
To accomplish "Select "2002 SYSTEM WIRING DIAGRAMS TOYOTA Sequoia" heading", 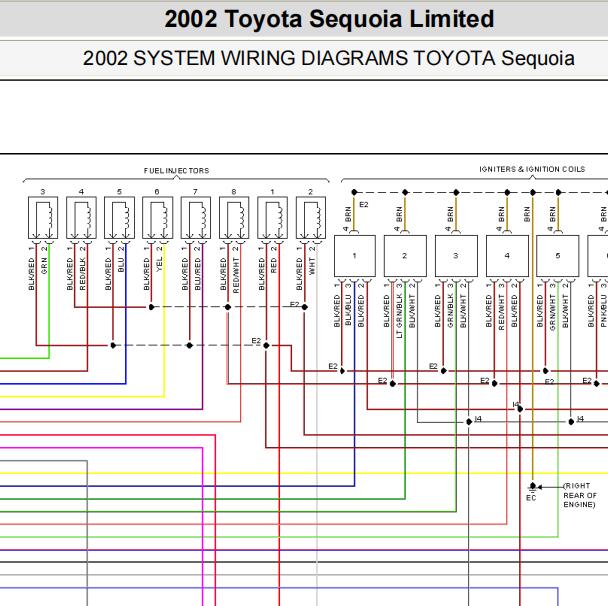I will pyautogui.click(x=328, y=58).
